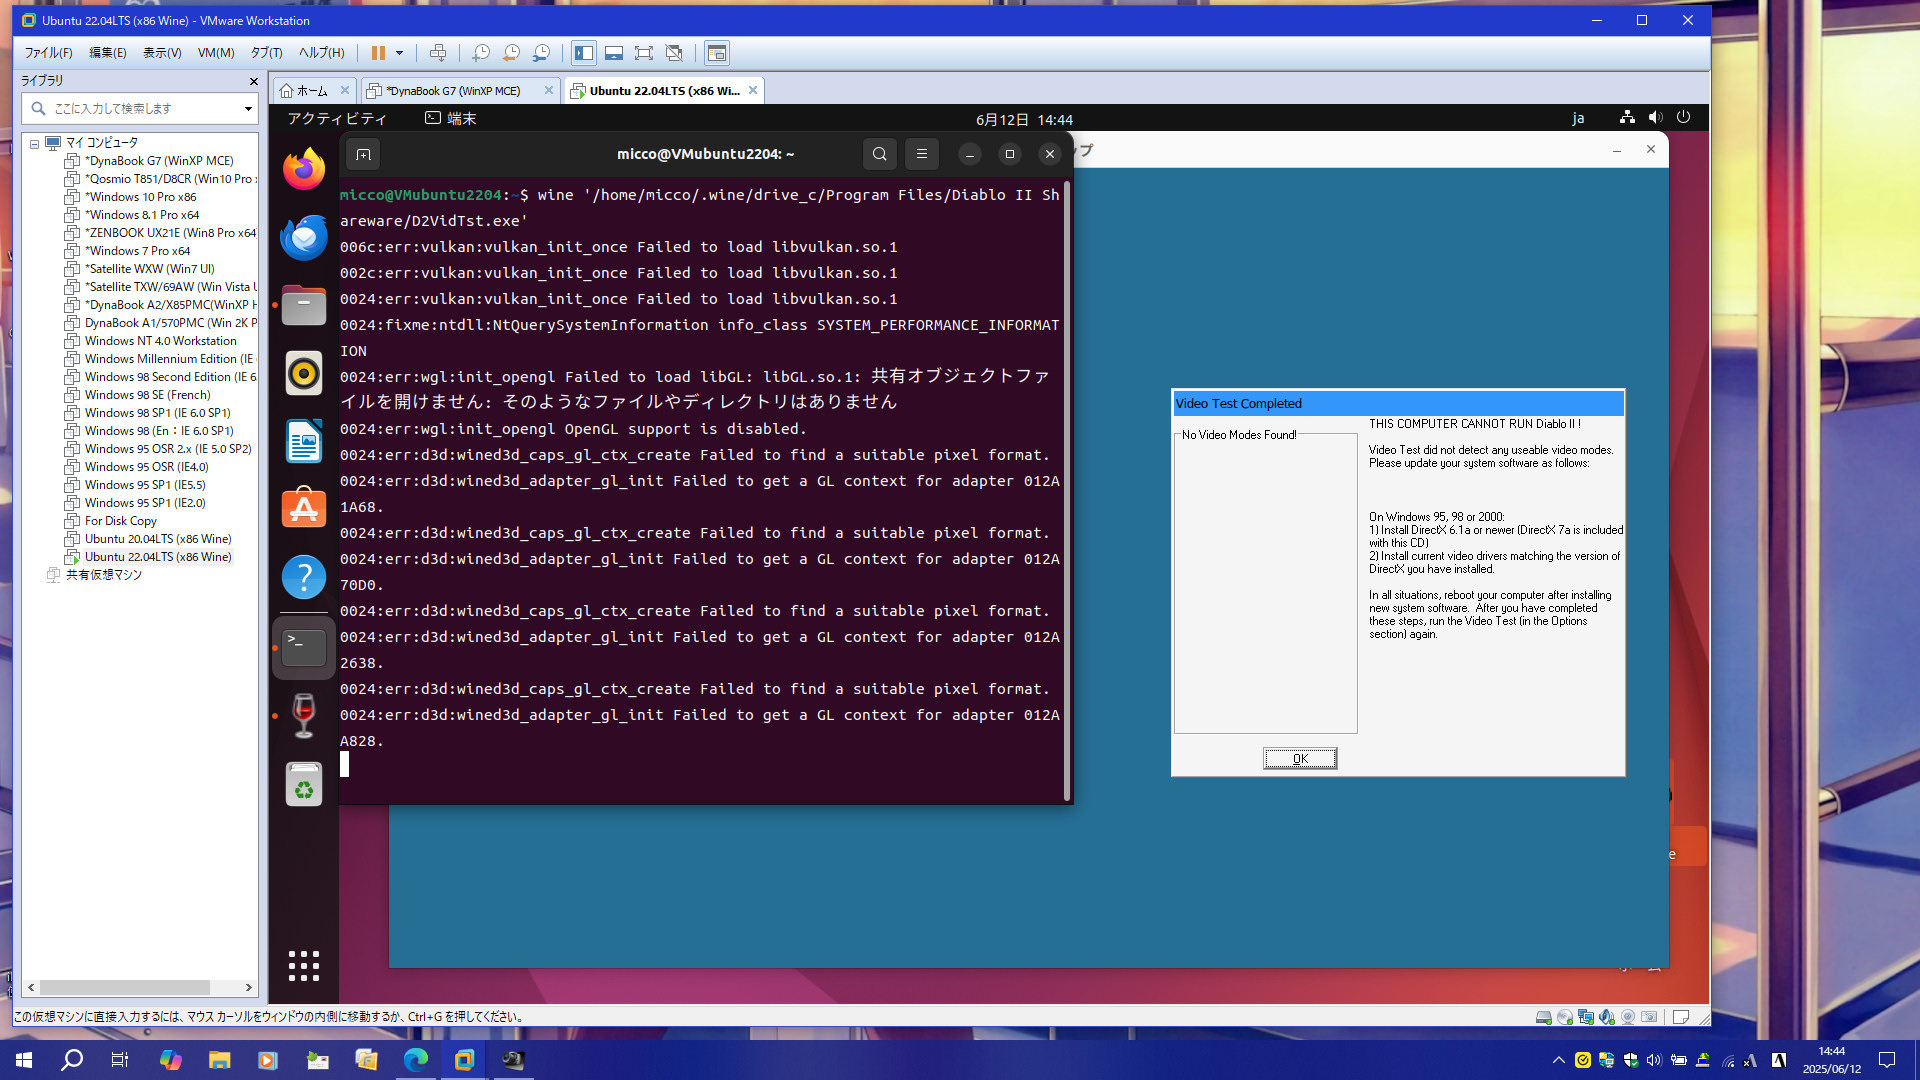Open Ubuntu Software from the dock
1920x1080 pixels.
click(304, 509)
